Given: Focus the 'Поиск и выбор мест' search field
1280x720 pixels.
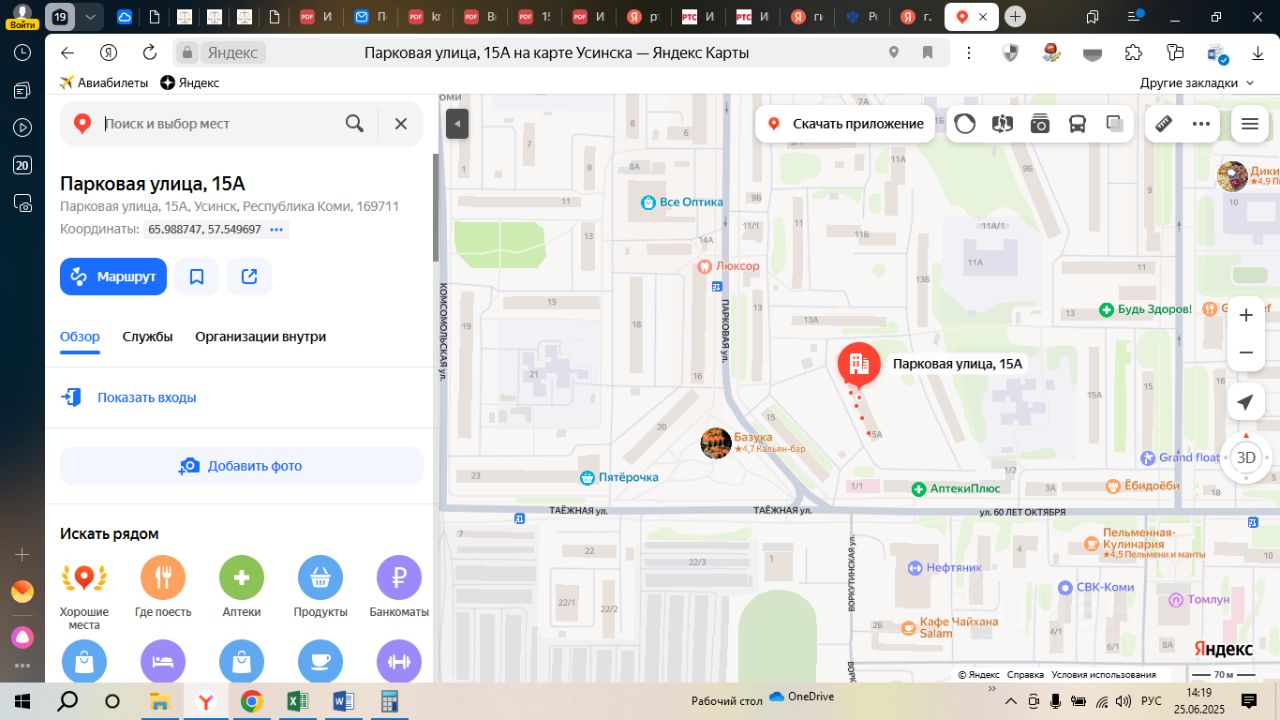Looking at the screenshot, I should (218, 123).
